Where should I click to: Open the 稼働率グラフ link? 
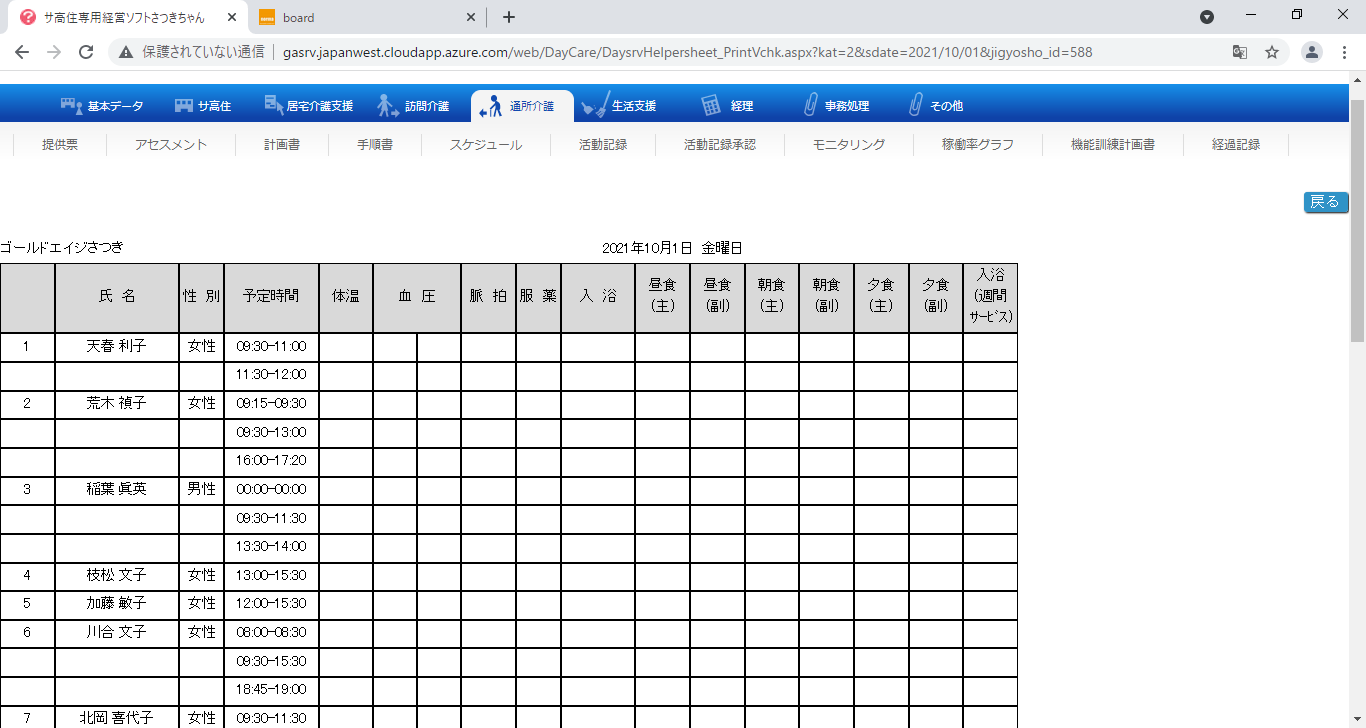point(977,144)
